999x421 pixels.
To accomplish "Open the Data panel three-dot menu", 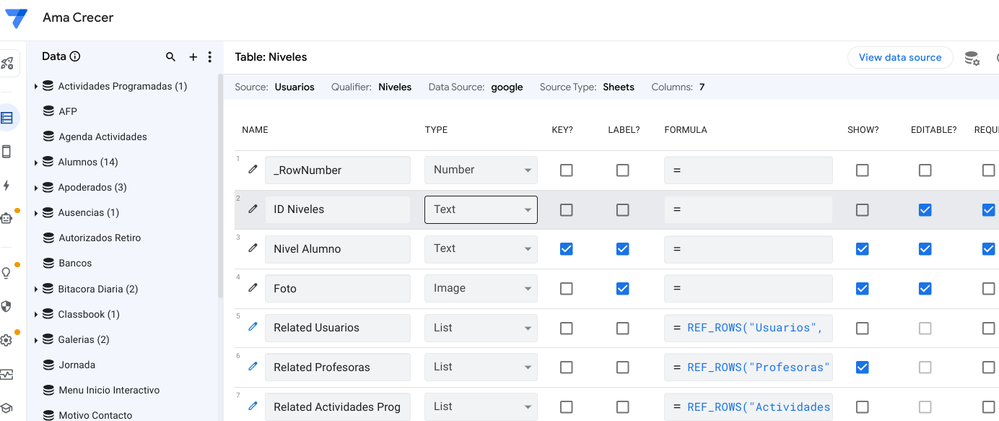I will click(x=210, y=57).
